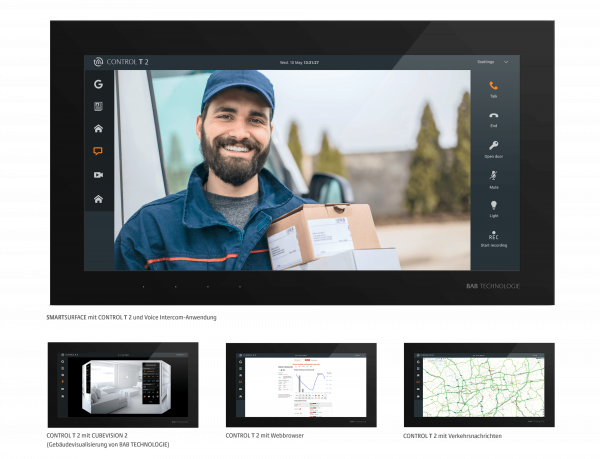
Task: Open the web browser thumbnail image
Action: (x=300, y=386)
